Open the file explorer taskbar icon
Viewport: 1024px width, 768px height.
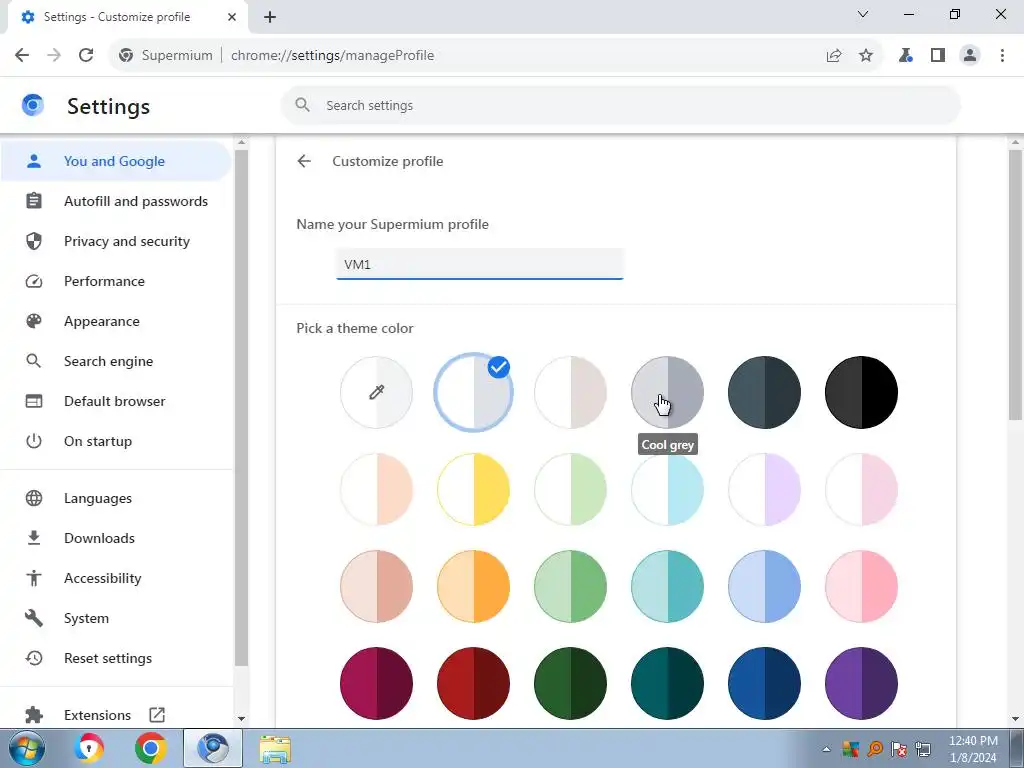click(x=275, y=748)
